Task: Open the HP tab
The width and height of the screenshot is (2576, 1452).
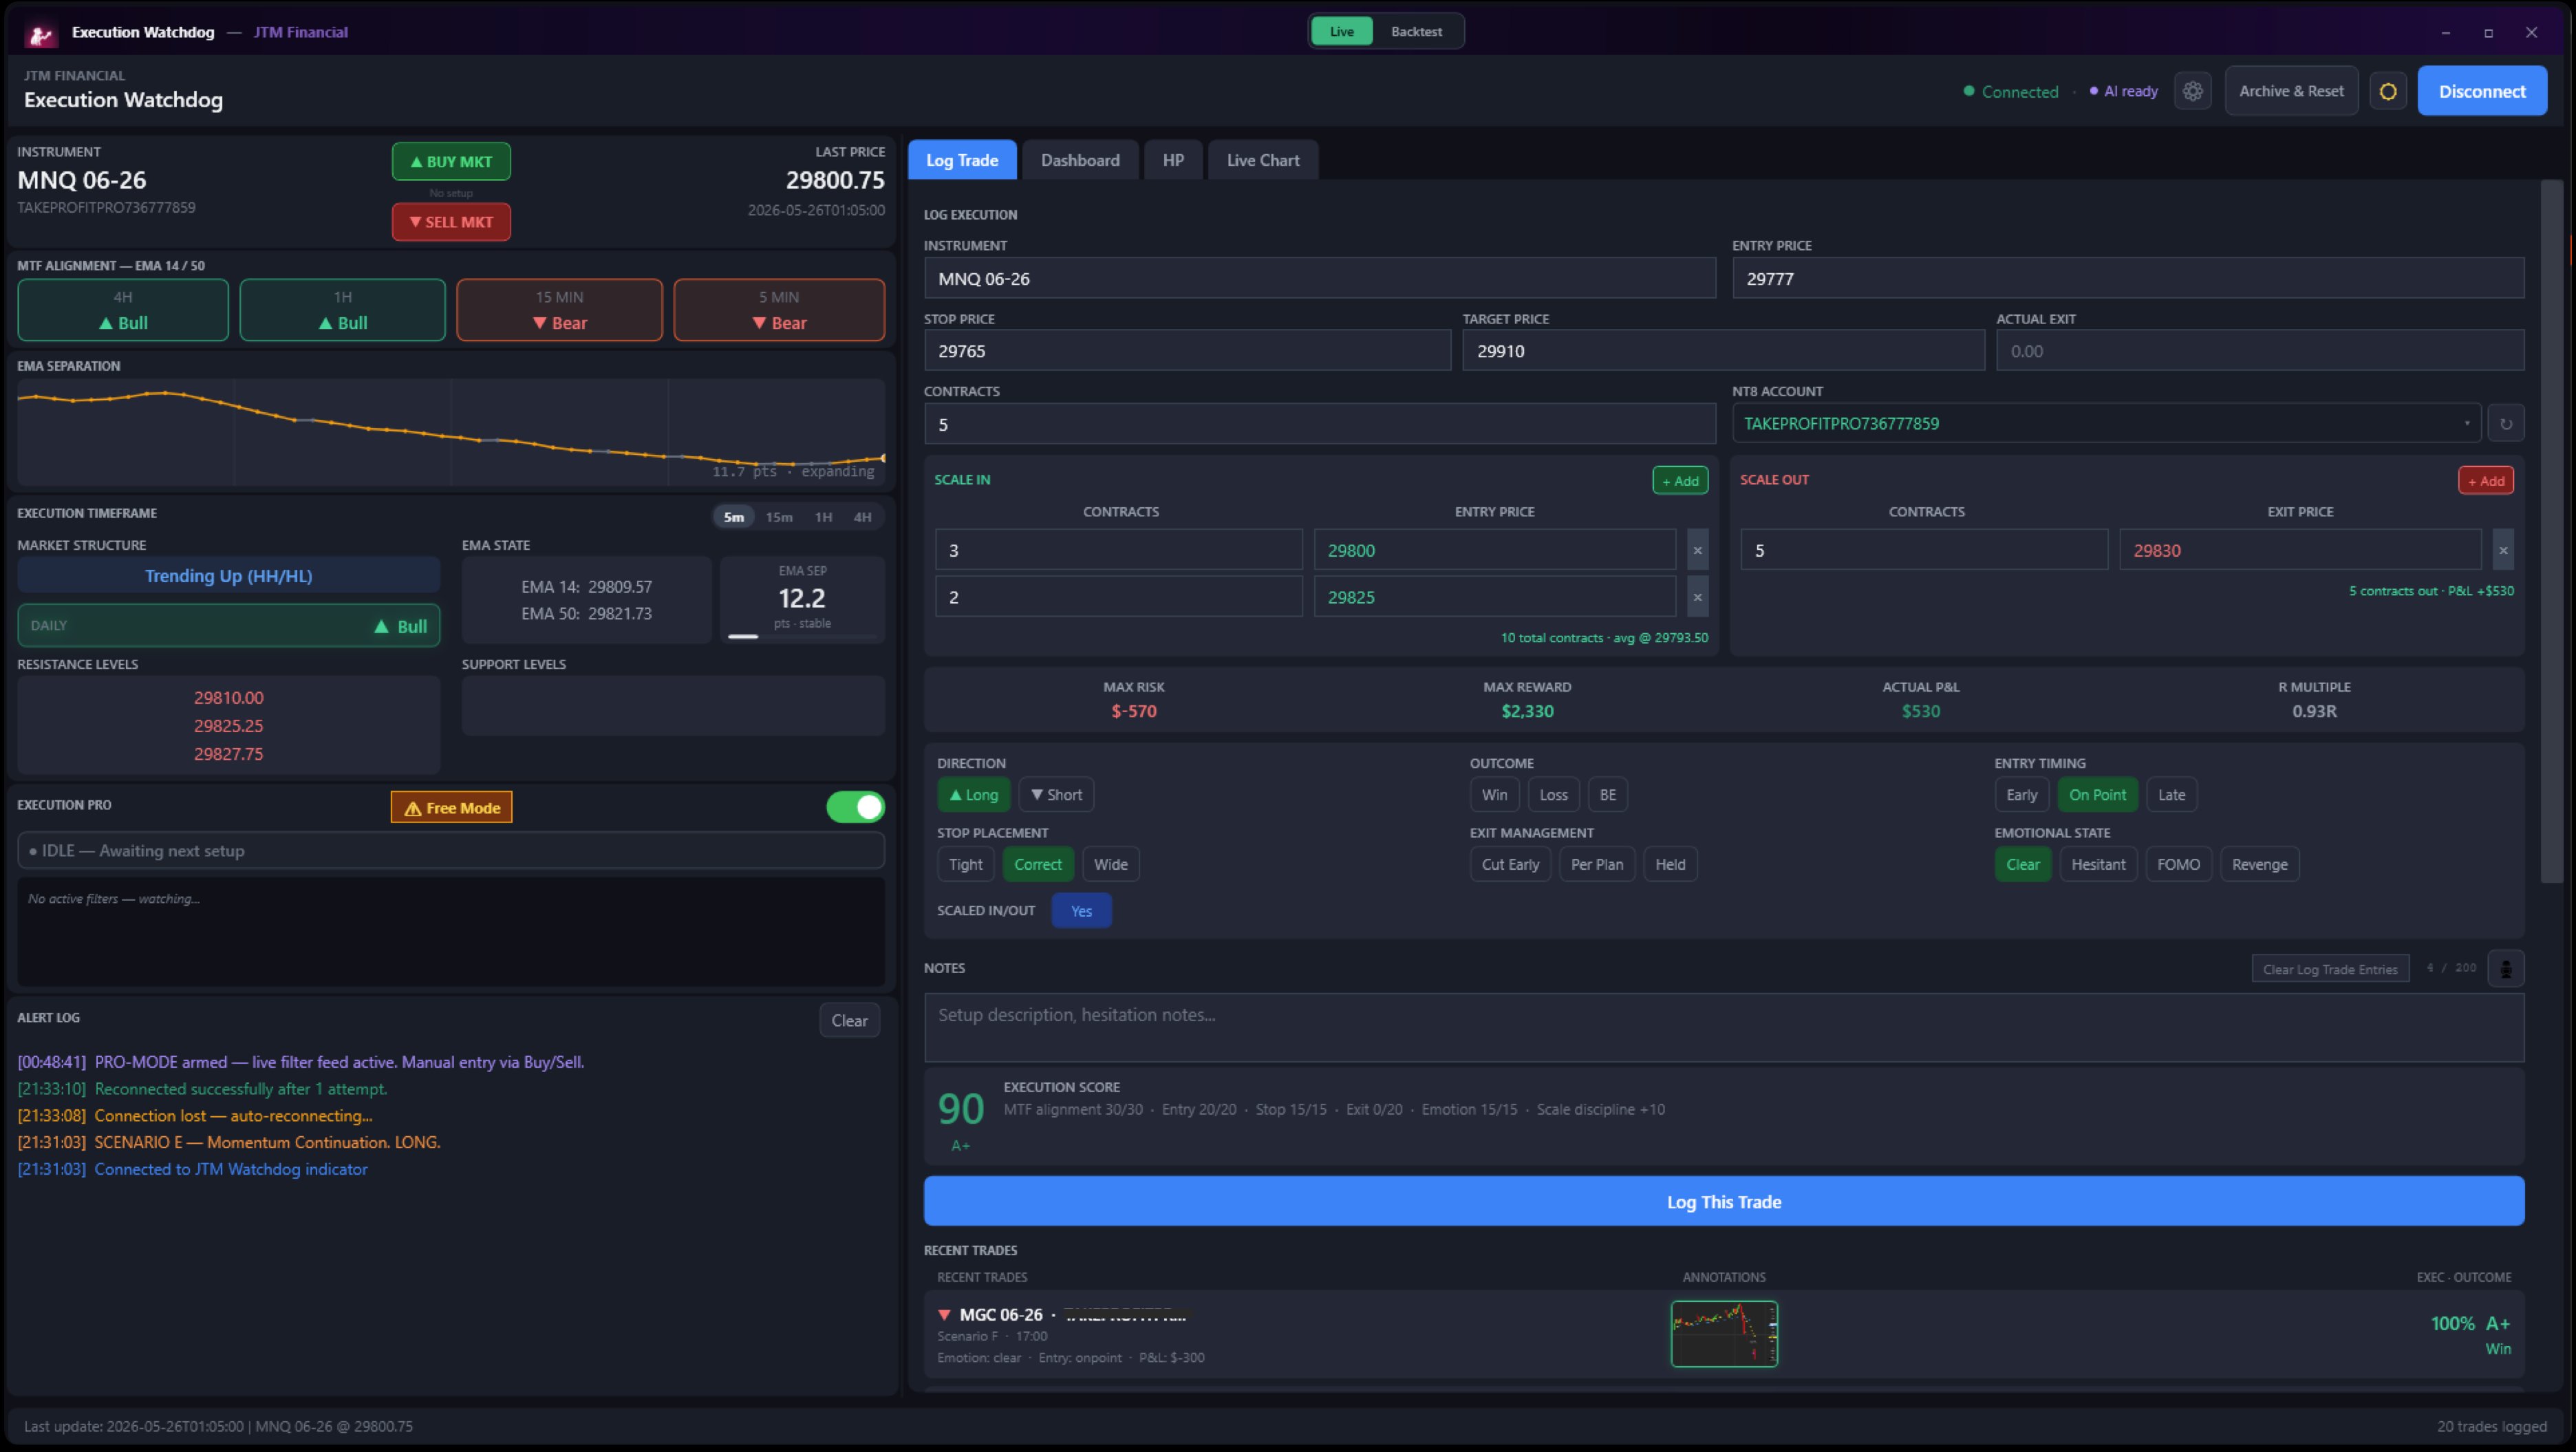Action: pyautogui.click(x=1173, y=160)
